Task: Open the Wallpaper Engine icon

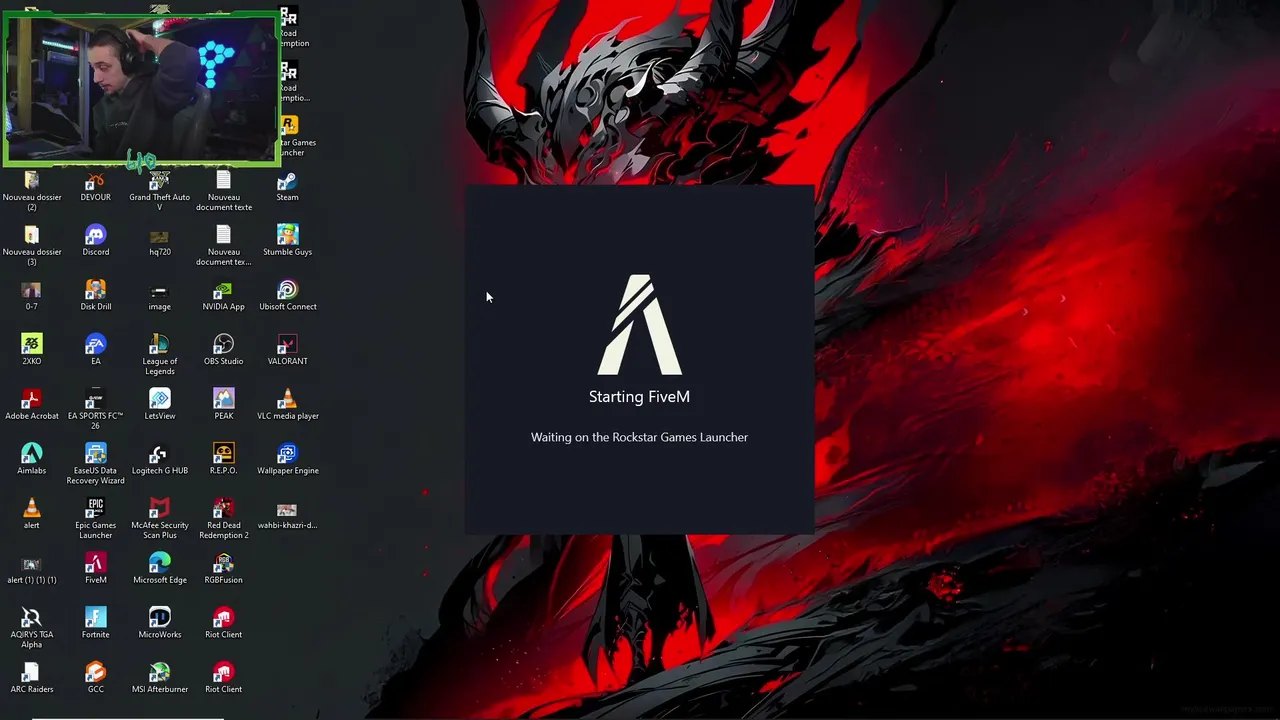Action: point(287,460)
